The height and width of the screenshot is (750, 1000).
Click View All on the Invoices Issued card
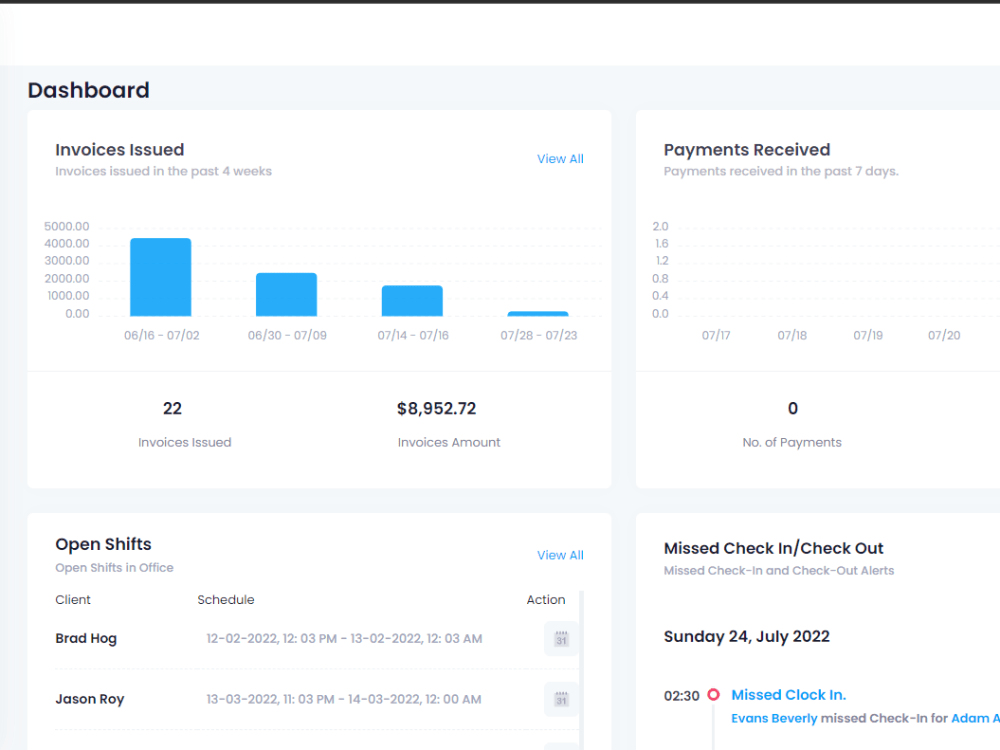560,158
